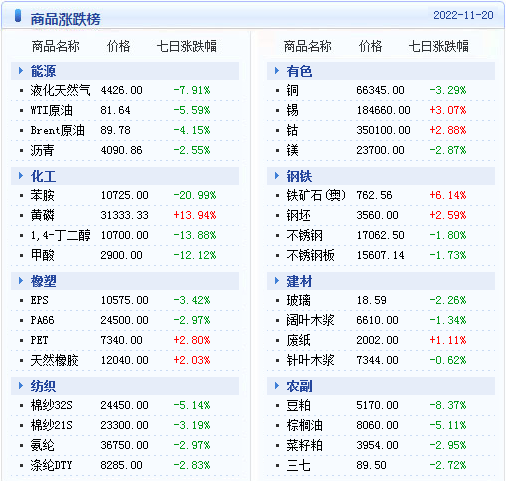Click 铁矿石 change value +6.14%
Screen dimensions: 506x481
coord(448,195)
